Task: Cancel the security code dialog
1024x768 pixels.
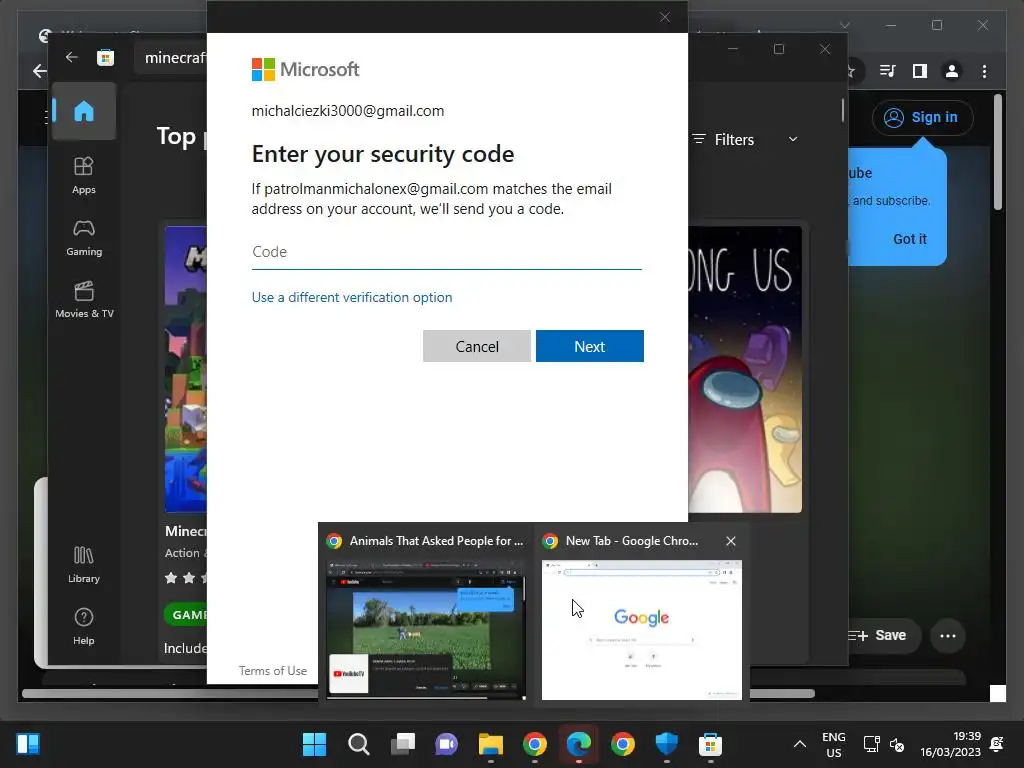Action: 477,346
